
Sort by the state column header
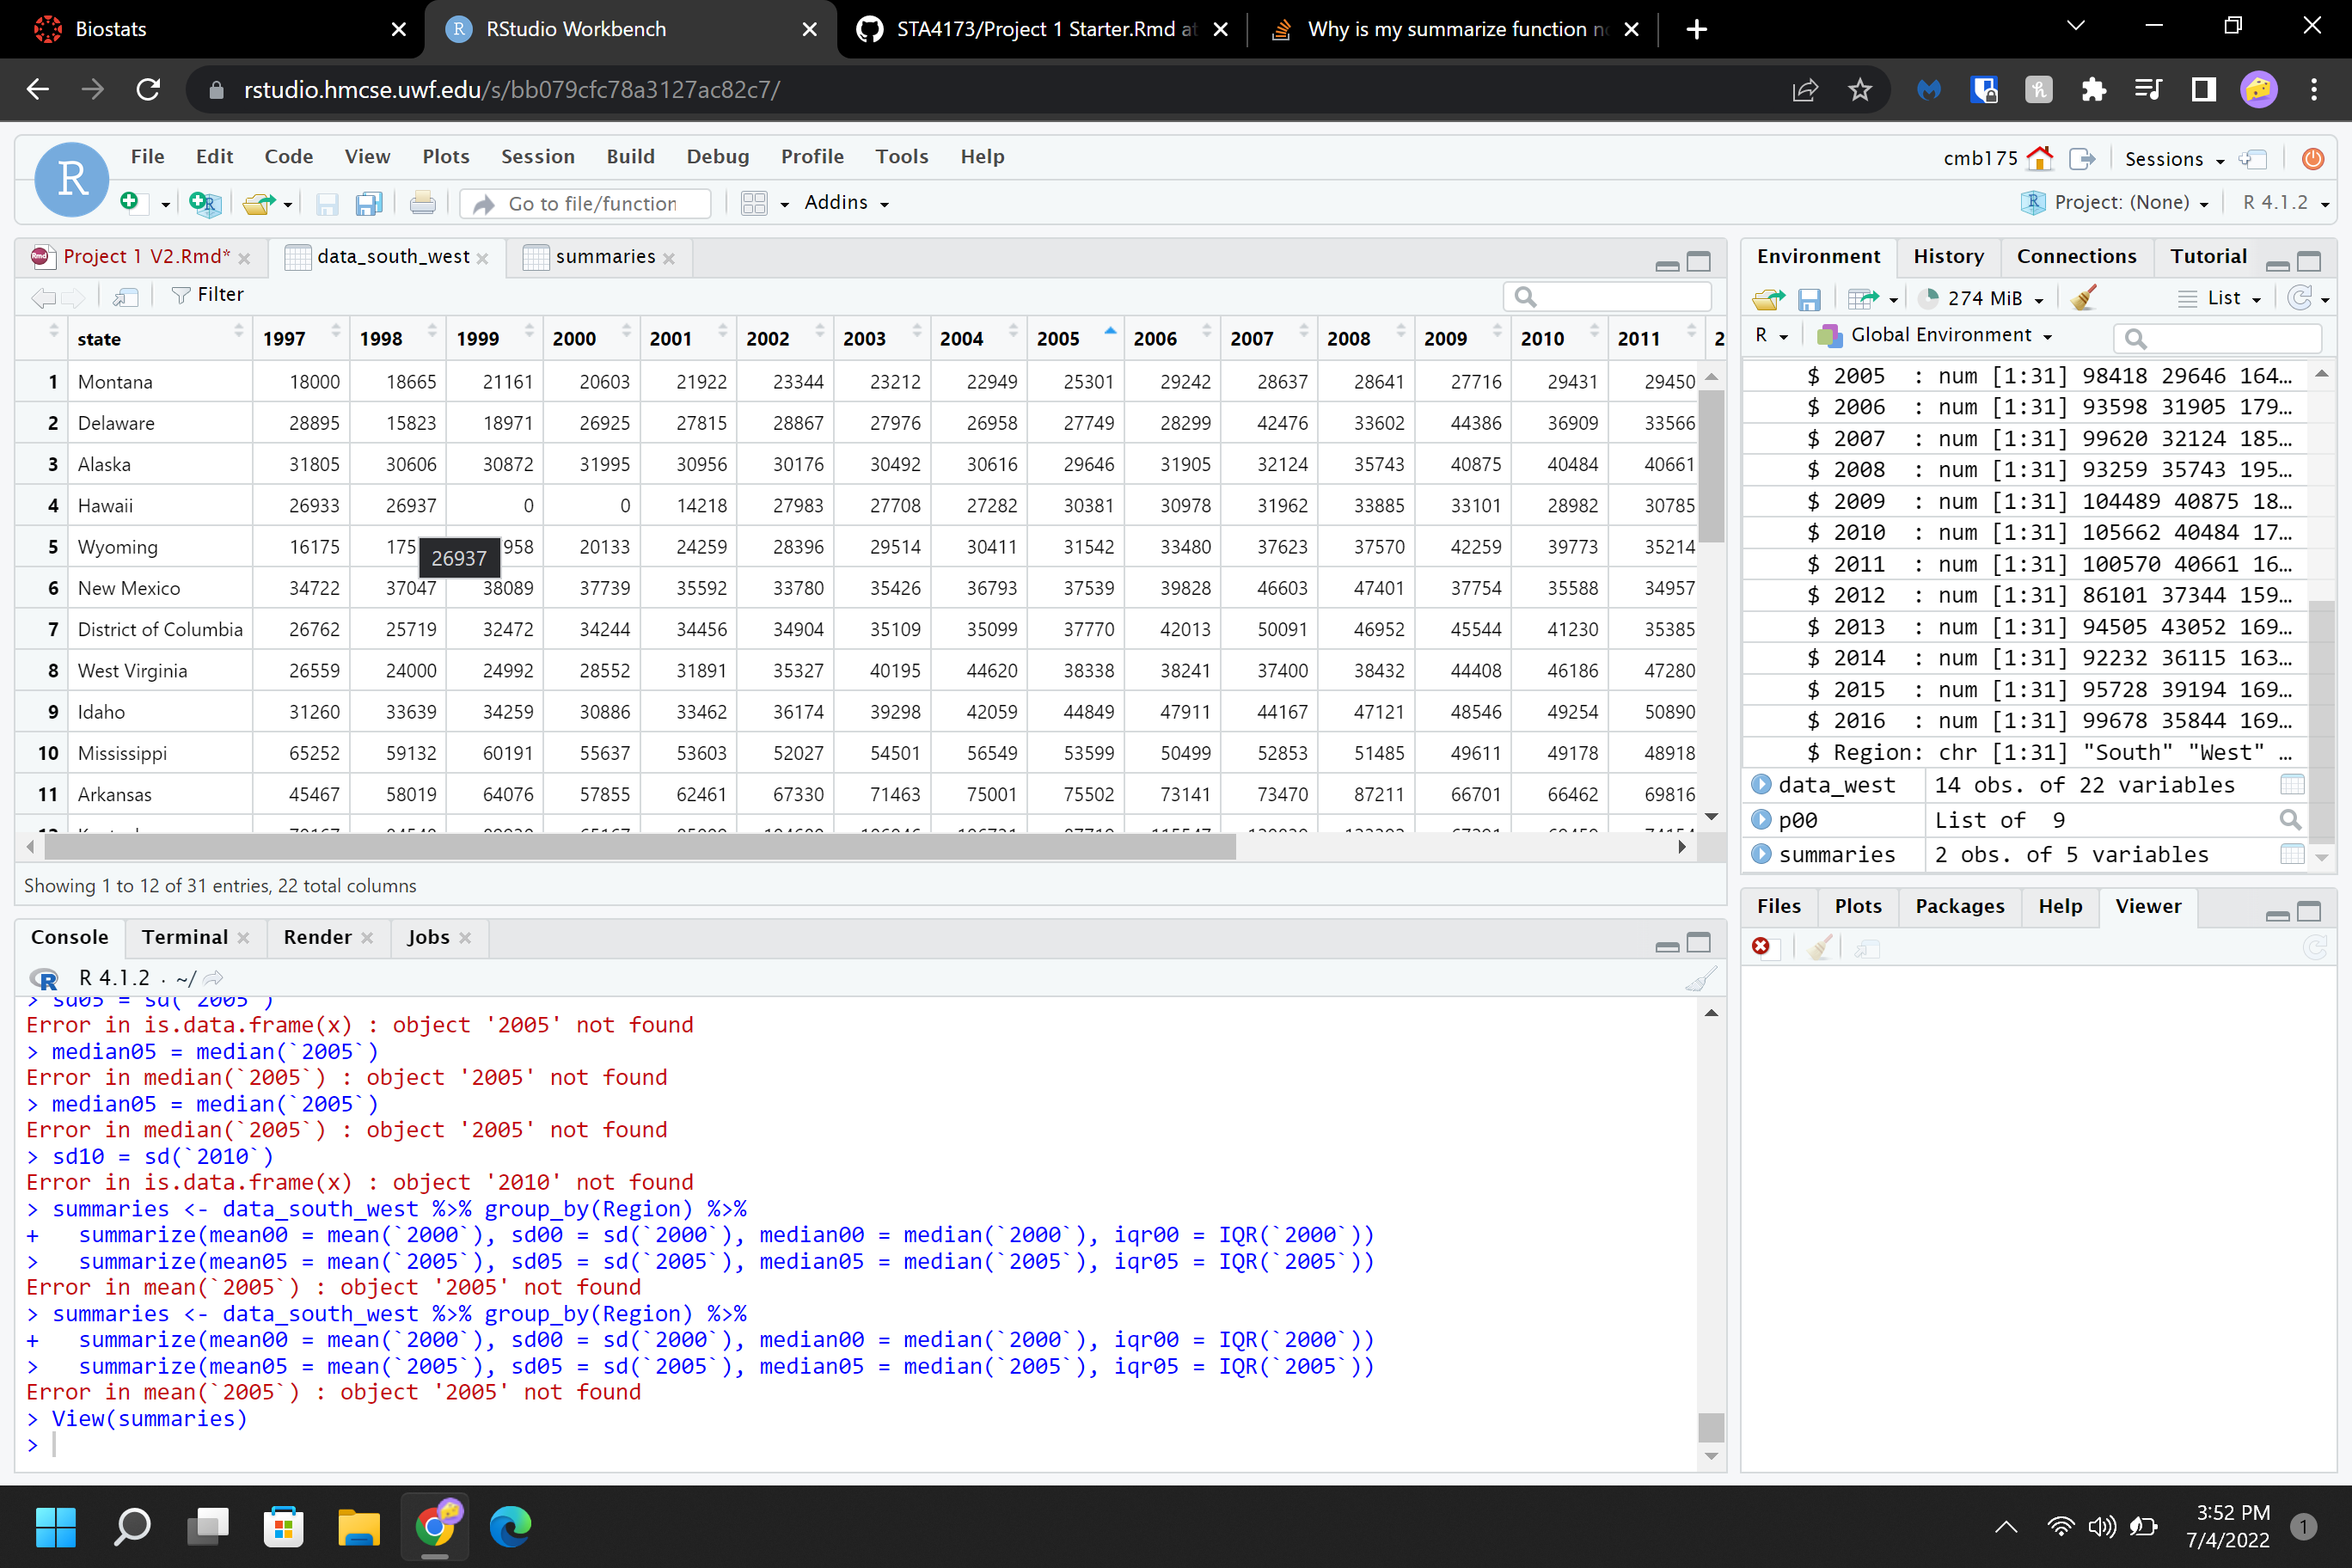point(158,339)
